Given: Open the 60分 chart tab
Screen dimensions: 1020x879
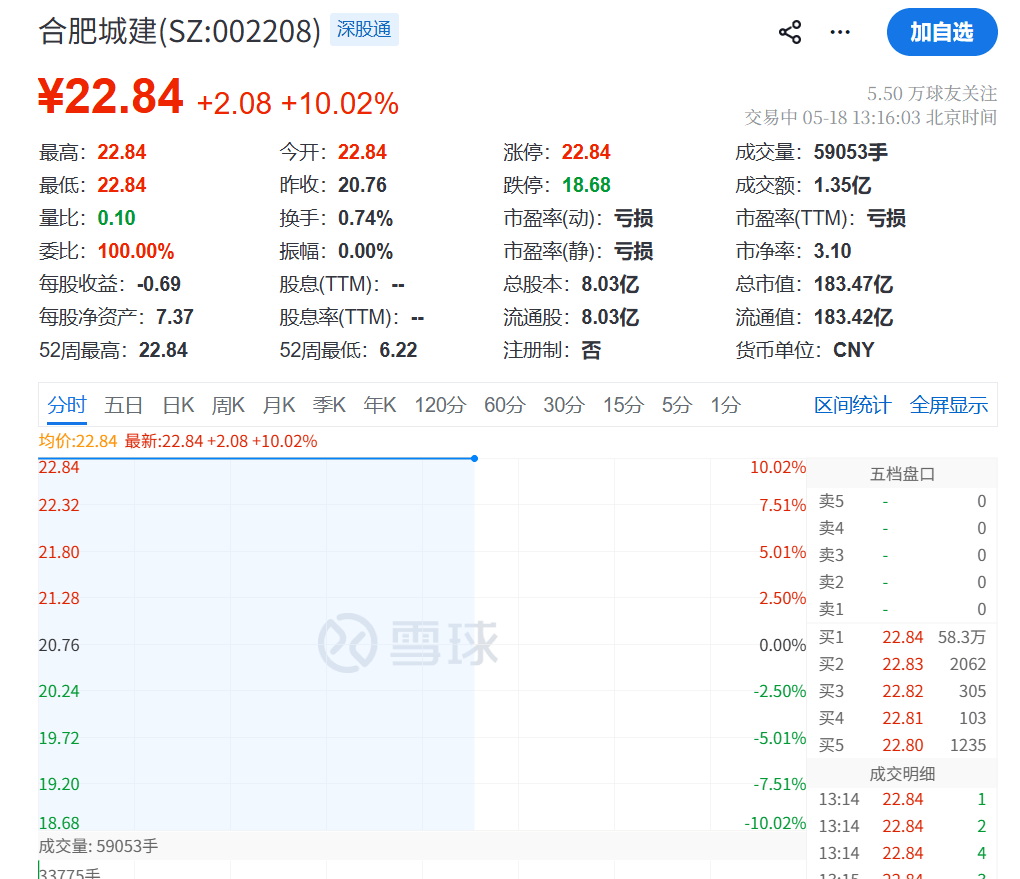Looking at the screenshot, I should 504,405.
